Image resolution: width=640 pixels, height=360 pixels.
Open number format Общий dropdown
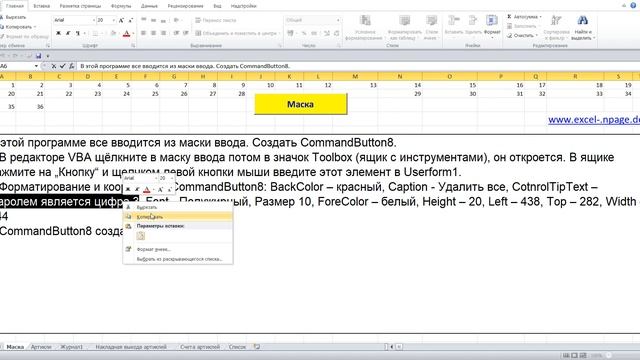tap(338, 20)
